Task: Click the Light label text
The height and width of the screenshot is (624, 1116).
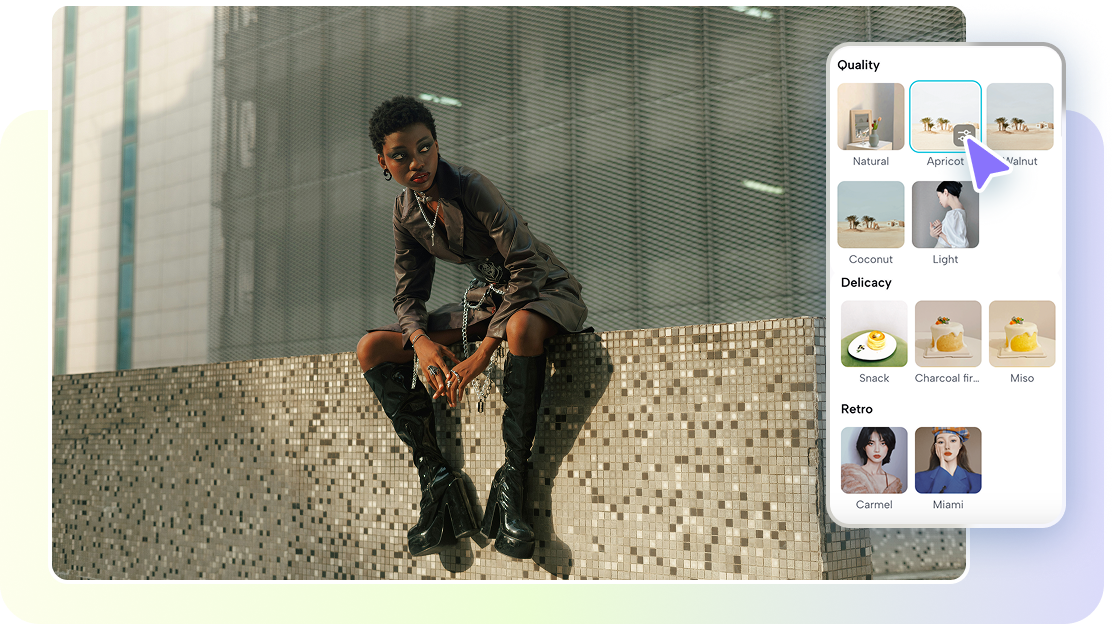Action: (x=945, y=259)
